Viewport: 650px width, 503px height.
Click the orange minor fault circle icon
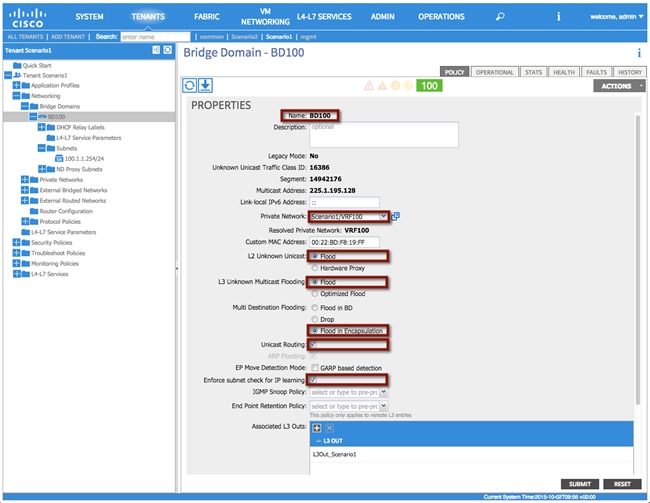[x=395, y=86]
